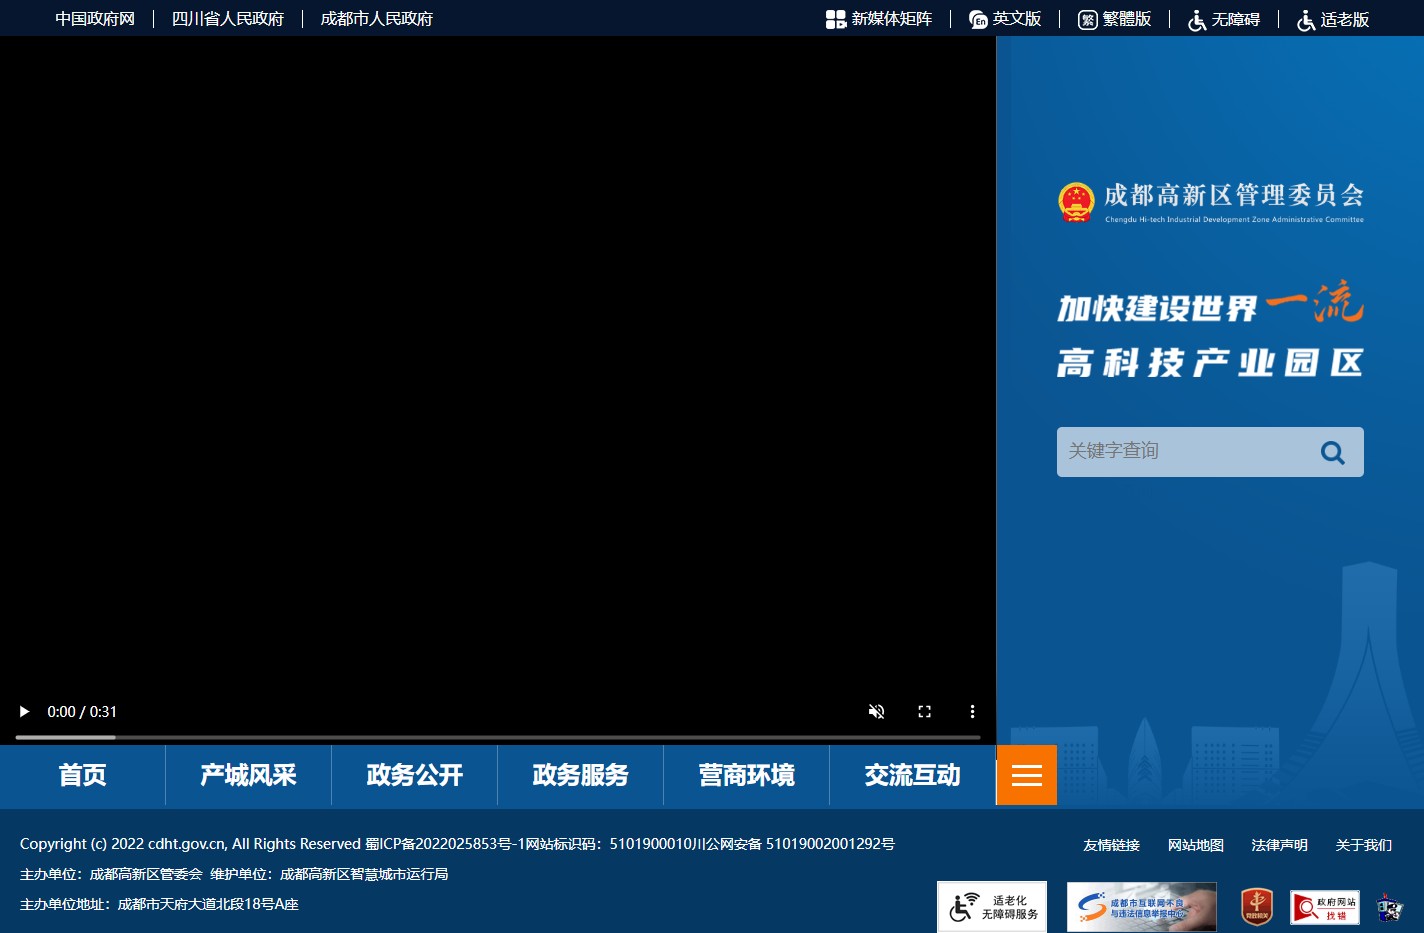Screen dimensions: 1424x933
Task: Click the 政府网站找错 icon
Action: coord(1325,907)
